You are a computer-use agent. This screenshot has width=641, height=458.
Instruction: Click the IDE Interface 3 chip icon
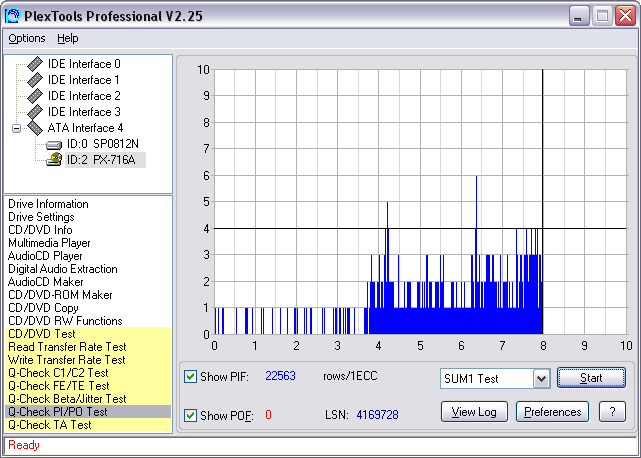click(35, 112)
